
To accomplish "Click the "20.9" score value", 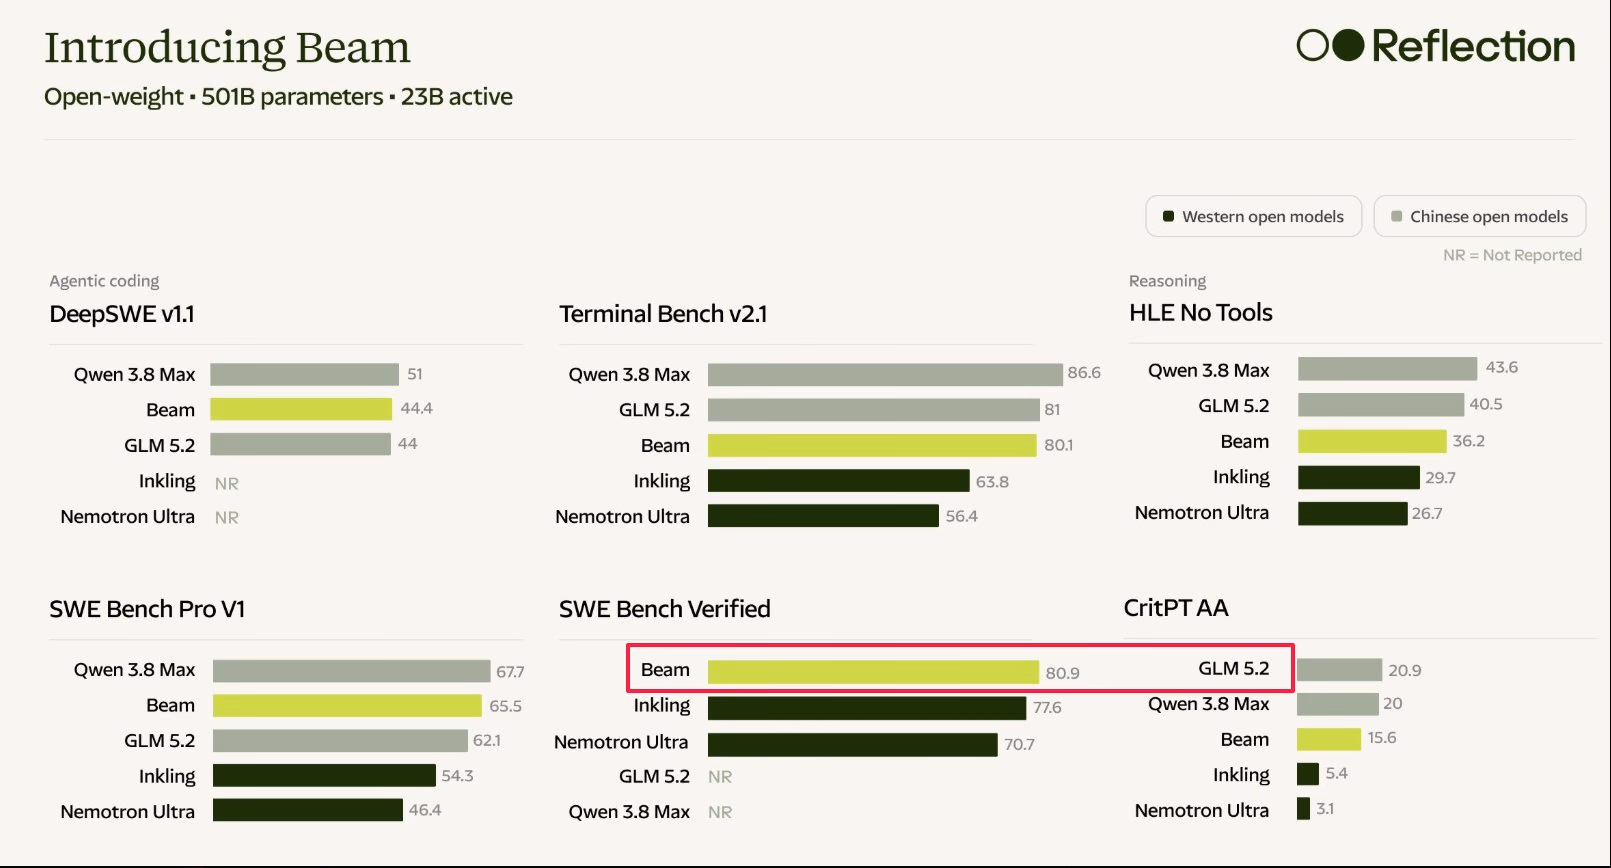I will (x=1404, y=670).
